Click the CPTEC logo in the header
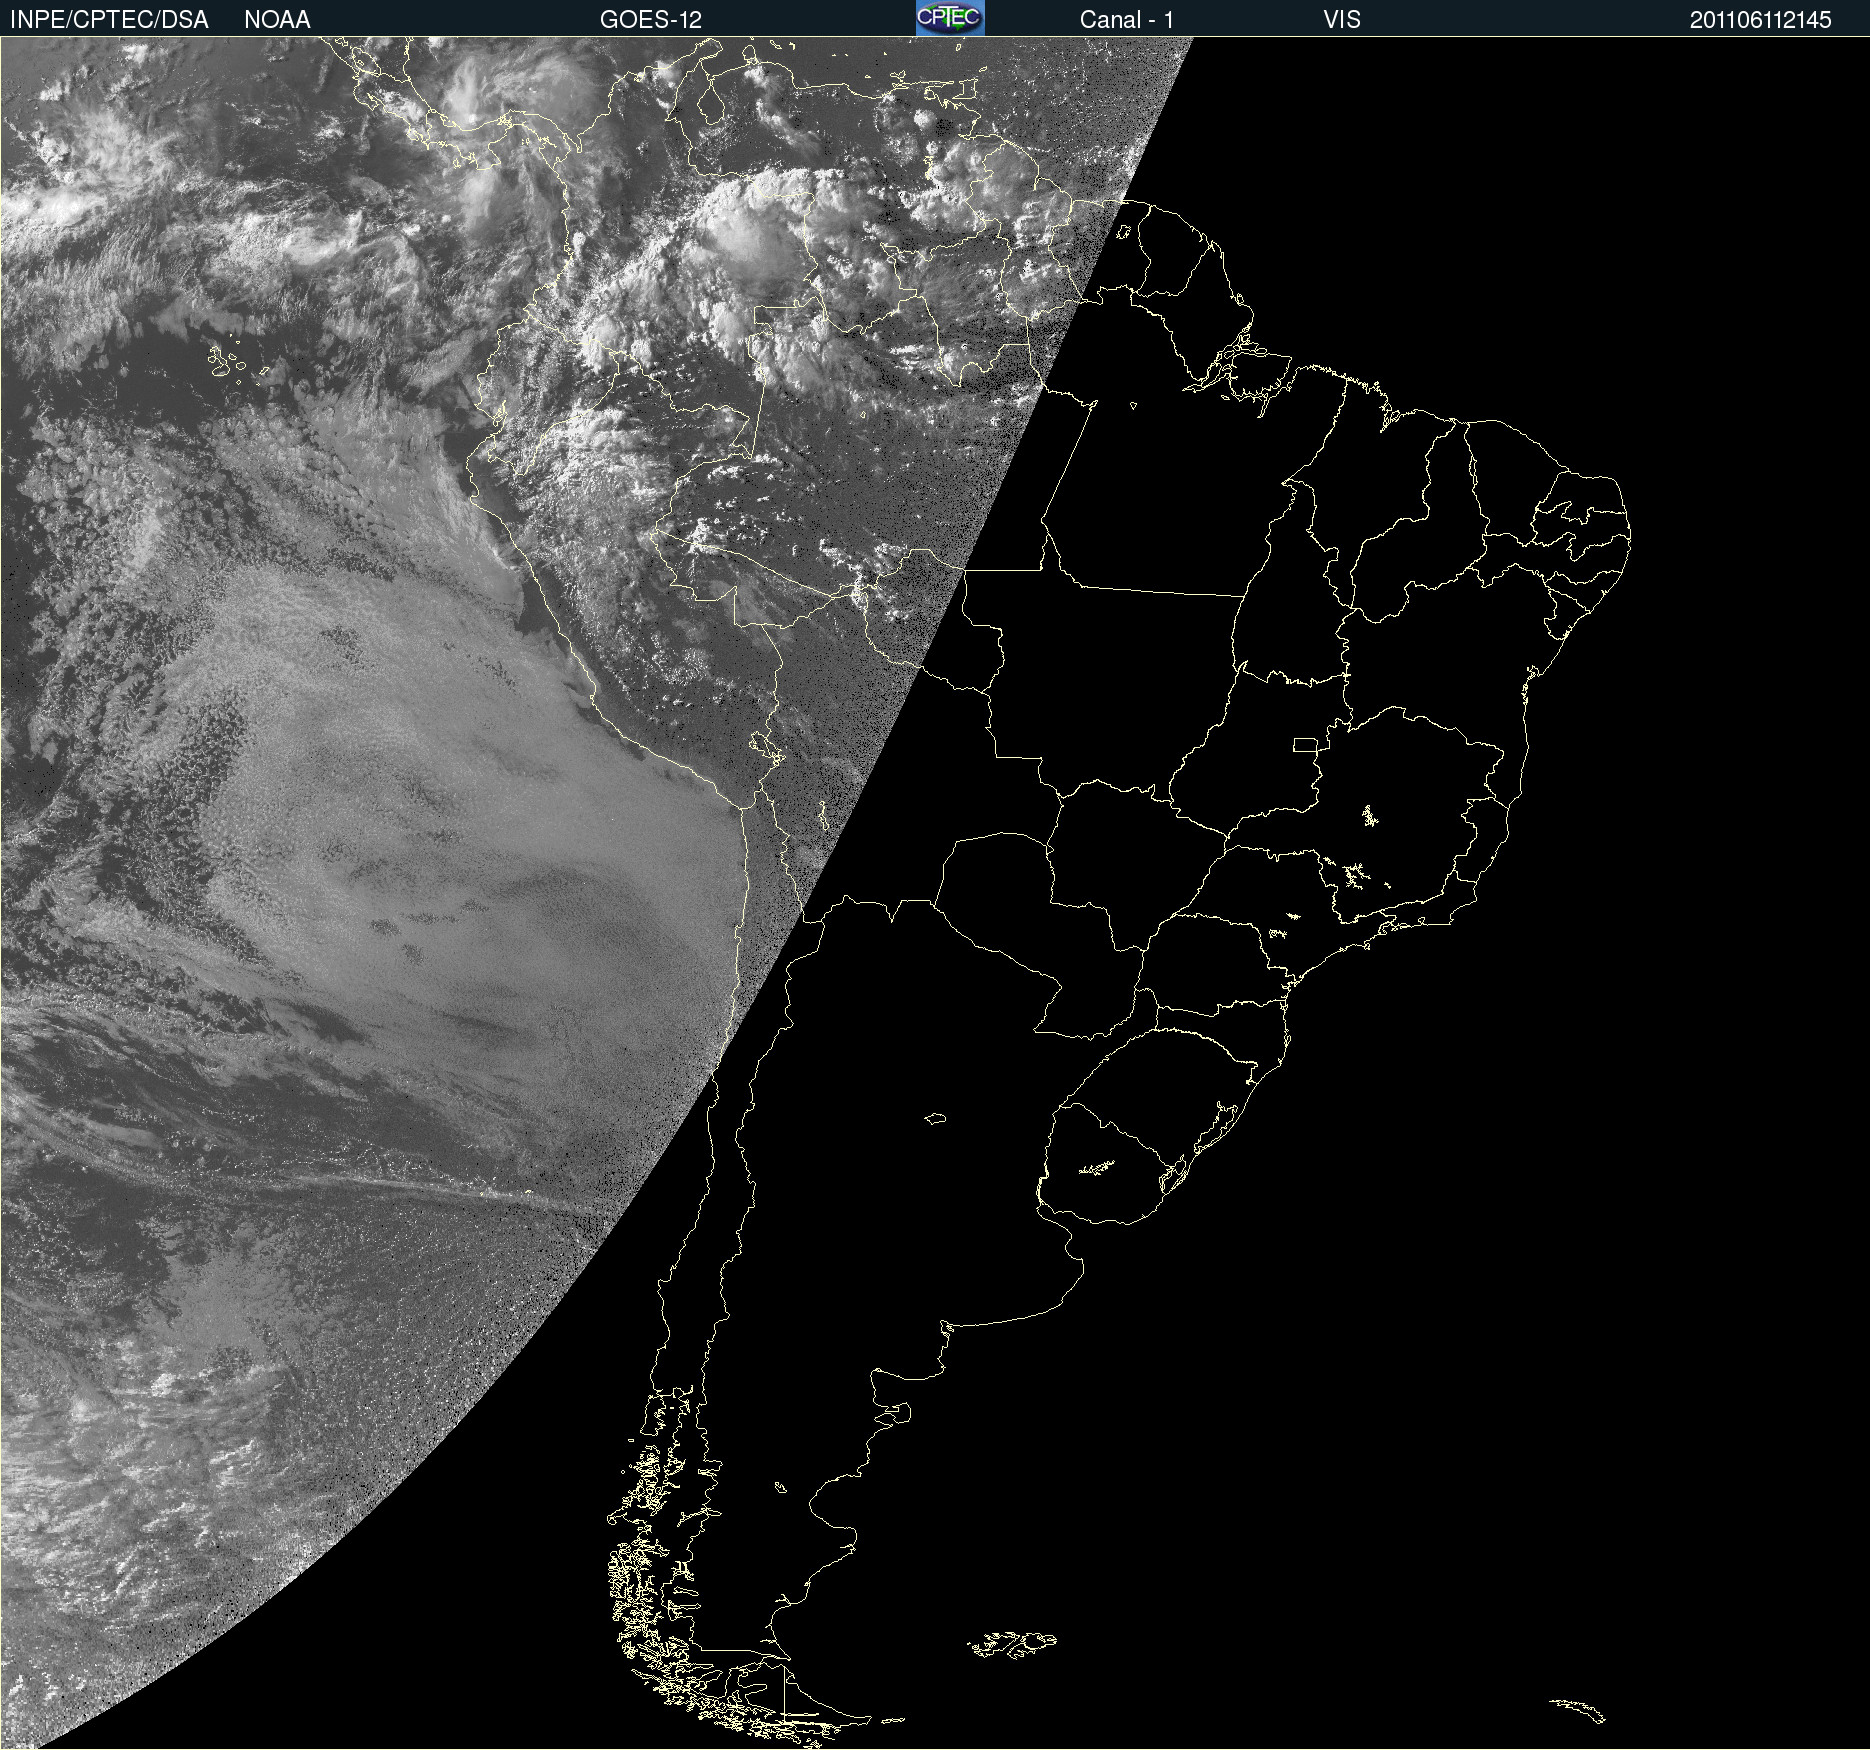The image size is (1870, 1750). 950,18
